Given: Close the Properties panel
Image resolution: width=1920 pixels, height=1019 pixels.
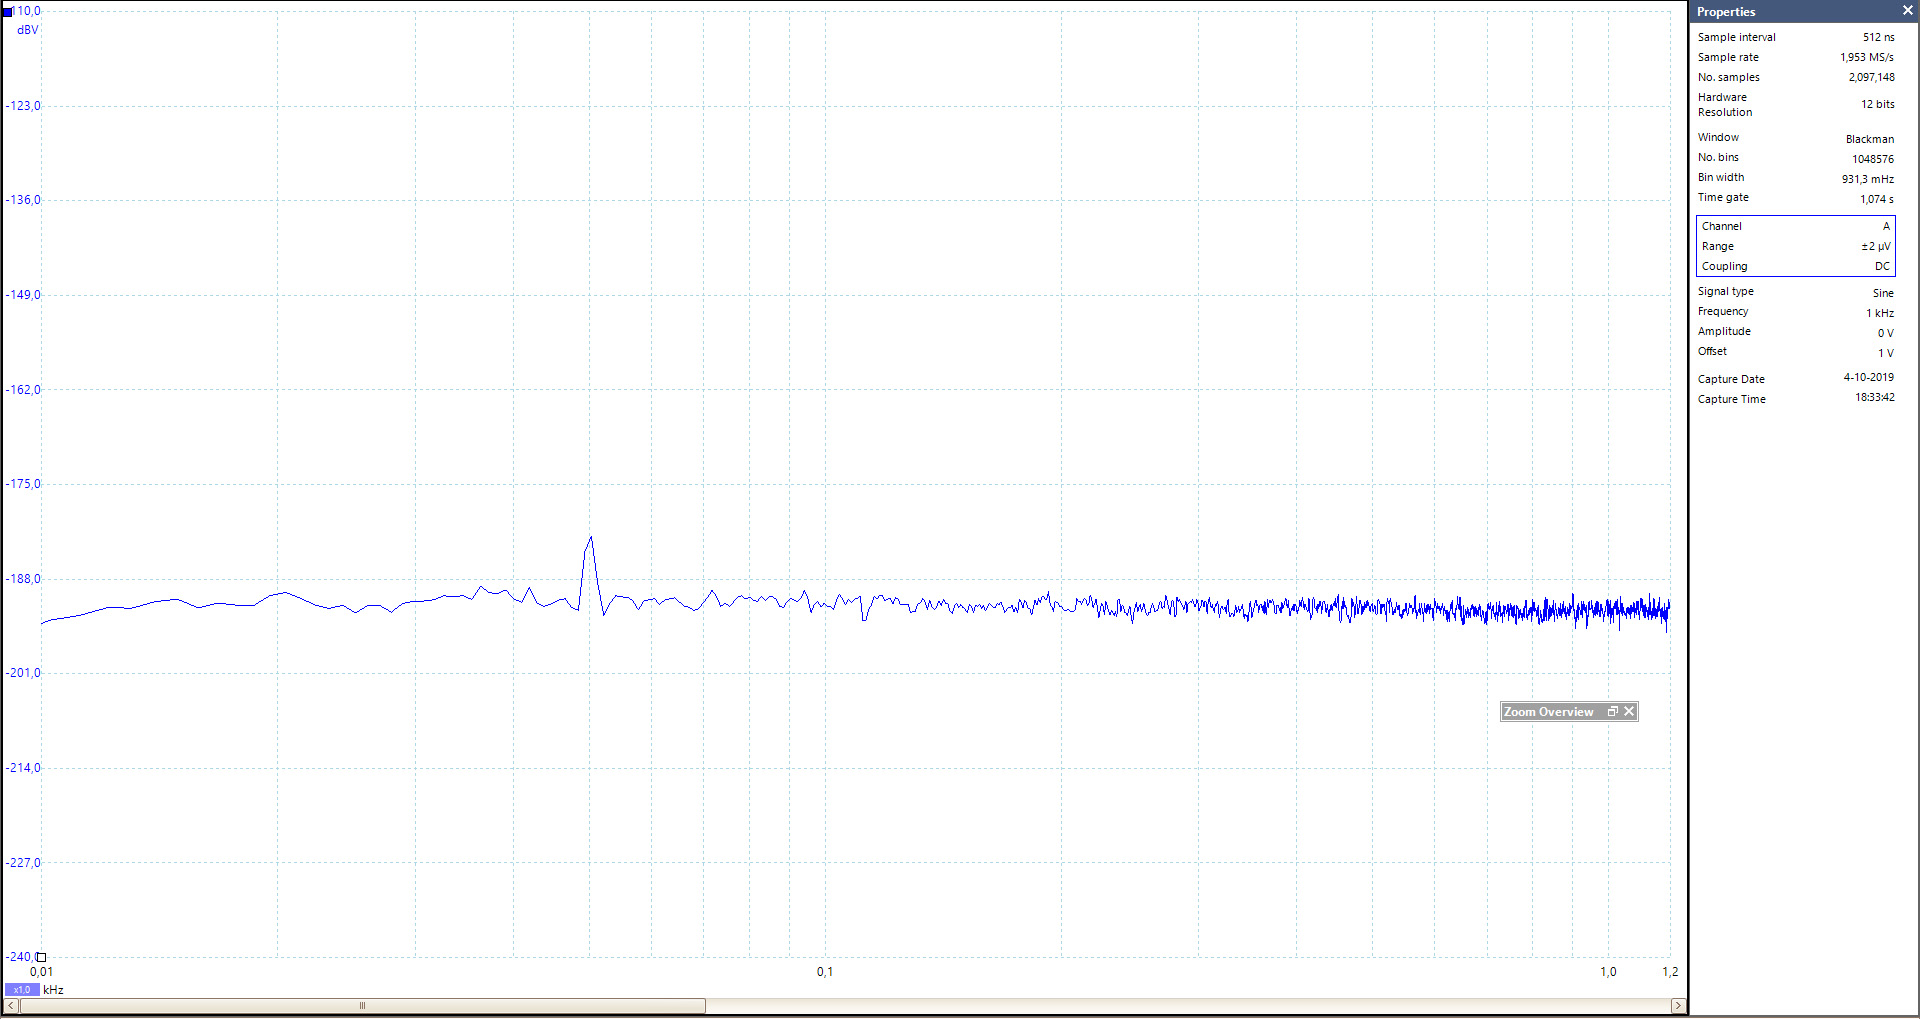Looking at the screenshot, I should [x=1907, y=11].
